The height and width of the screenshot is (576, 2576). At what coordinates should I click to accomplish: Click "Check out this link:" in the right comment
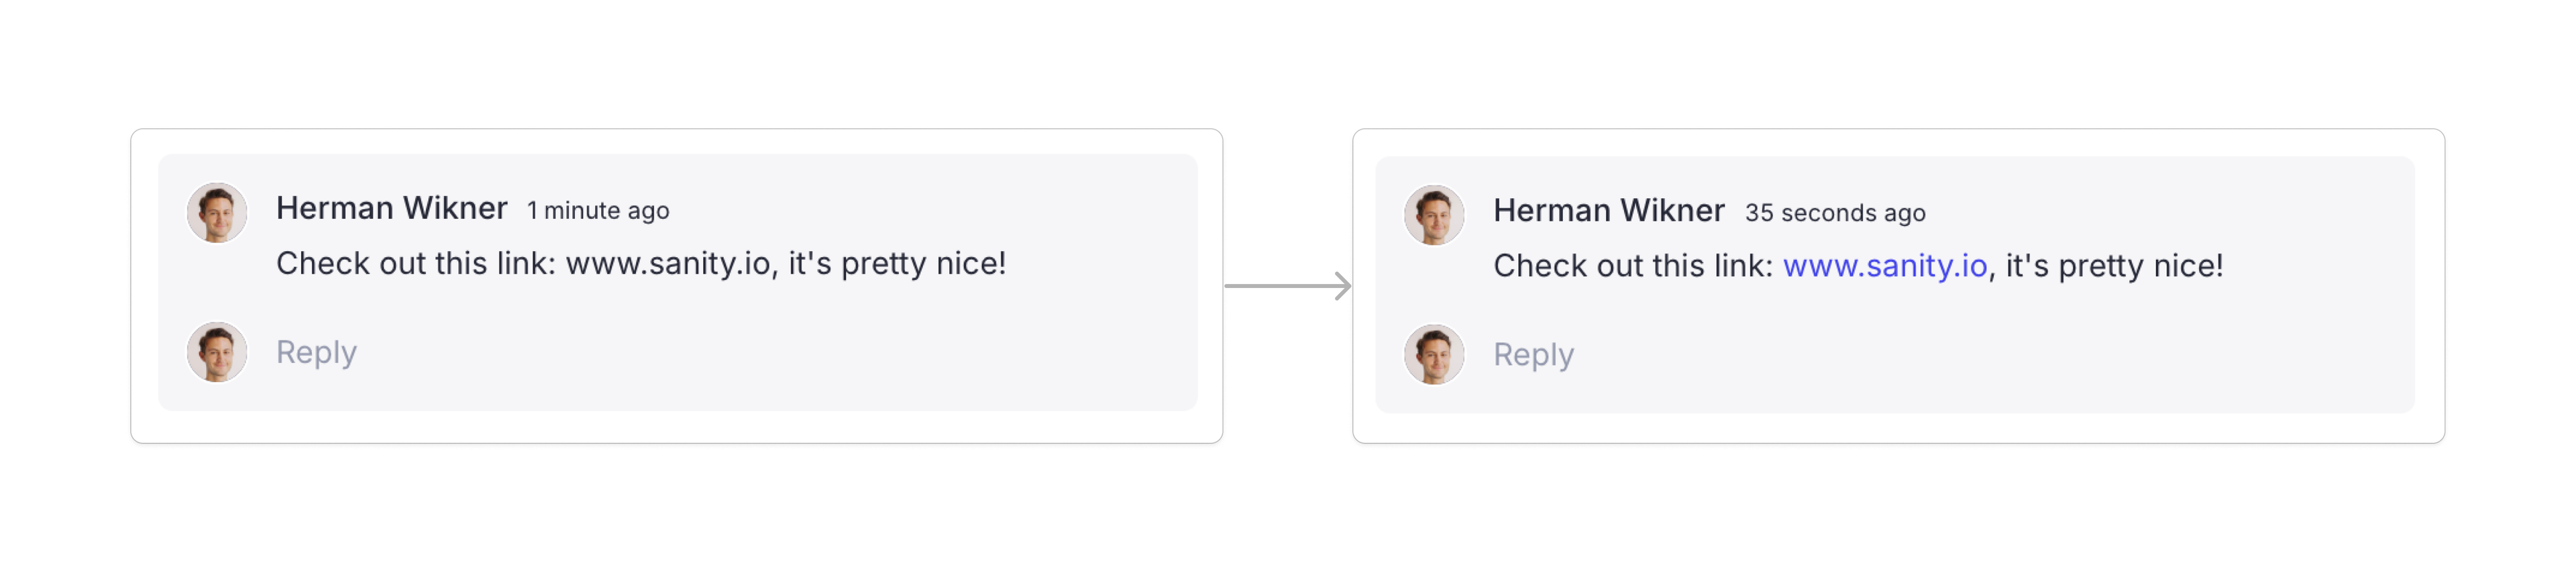(x=1632, y=266)
